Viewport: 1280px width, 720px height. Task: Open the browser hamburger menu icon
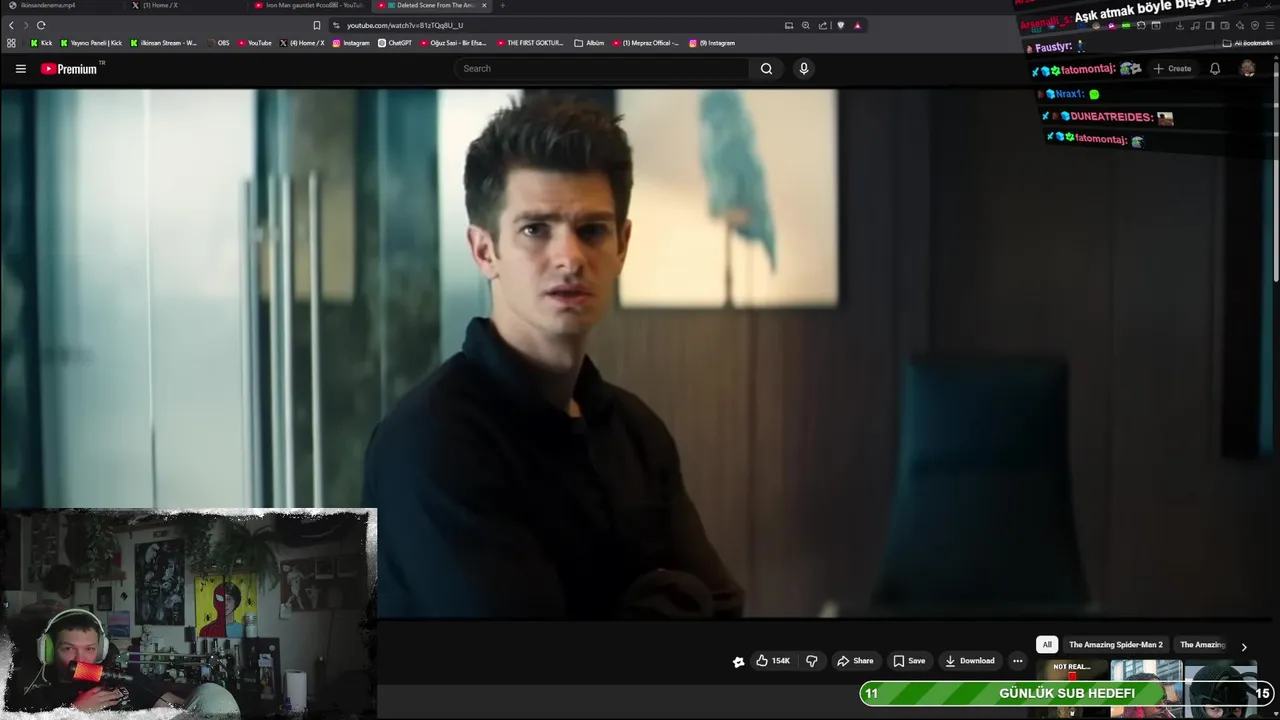pyautogui.click(x=1269, y=25)
